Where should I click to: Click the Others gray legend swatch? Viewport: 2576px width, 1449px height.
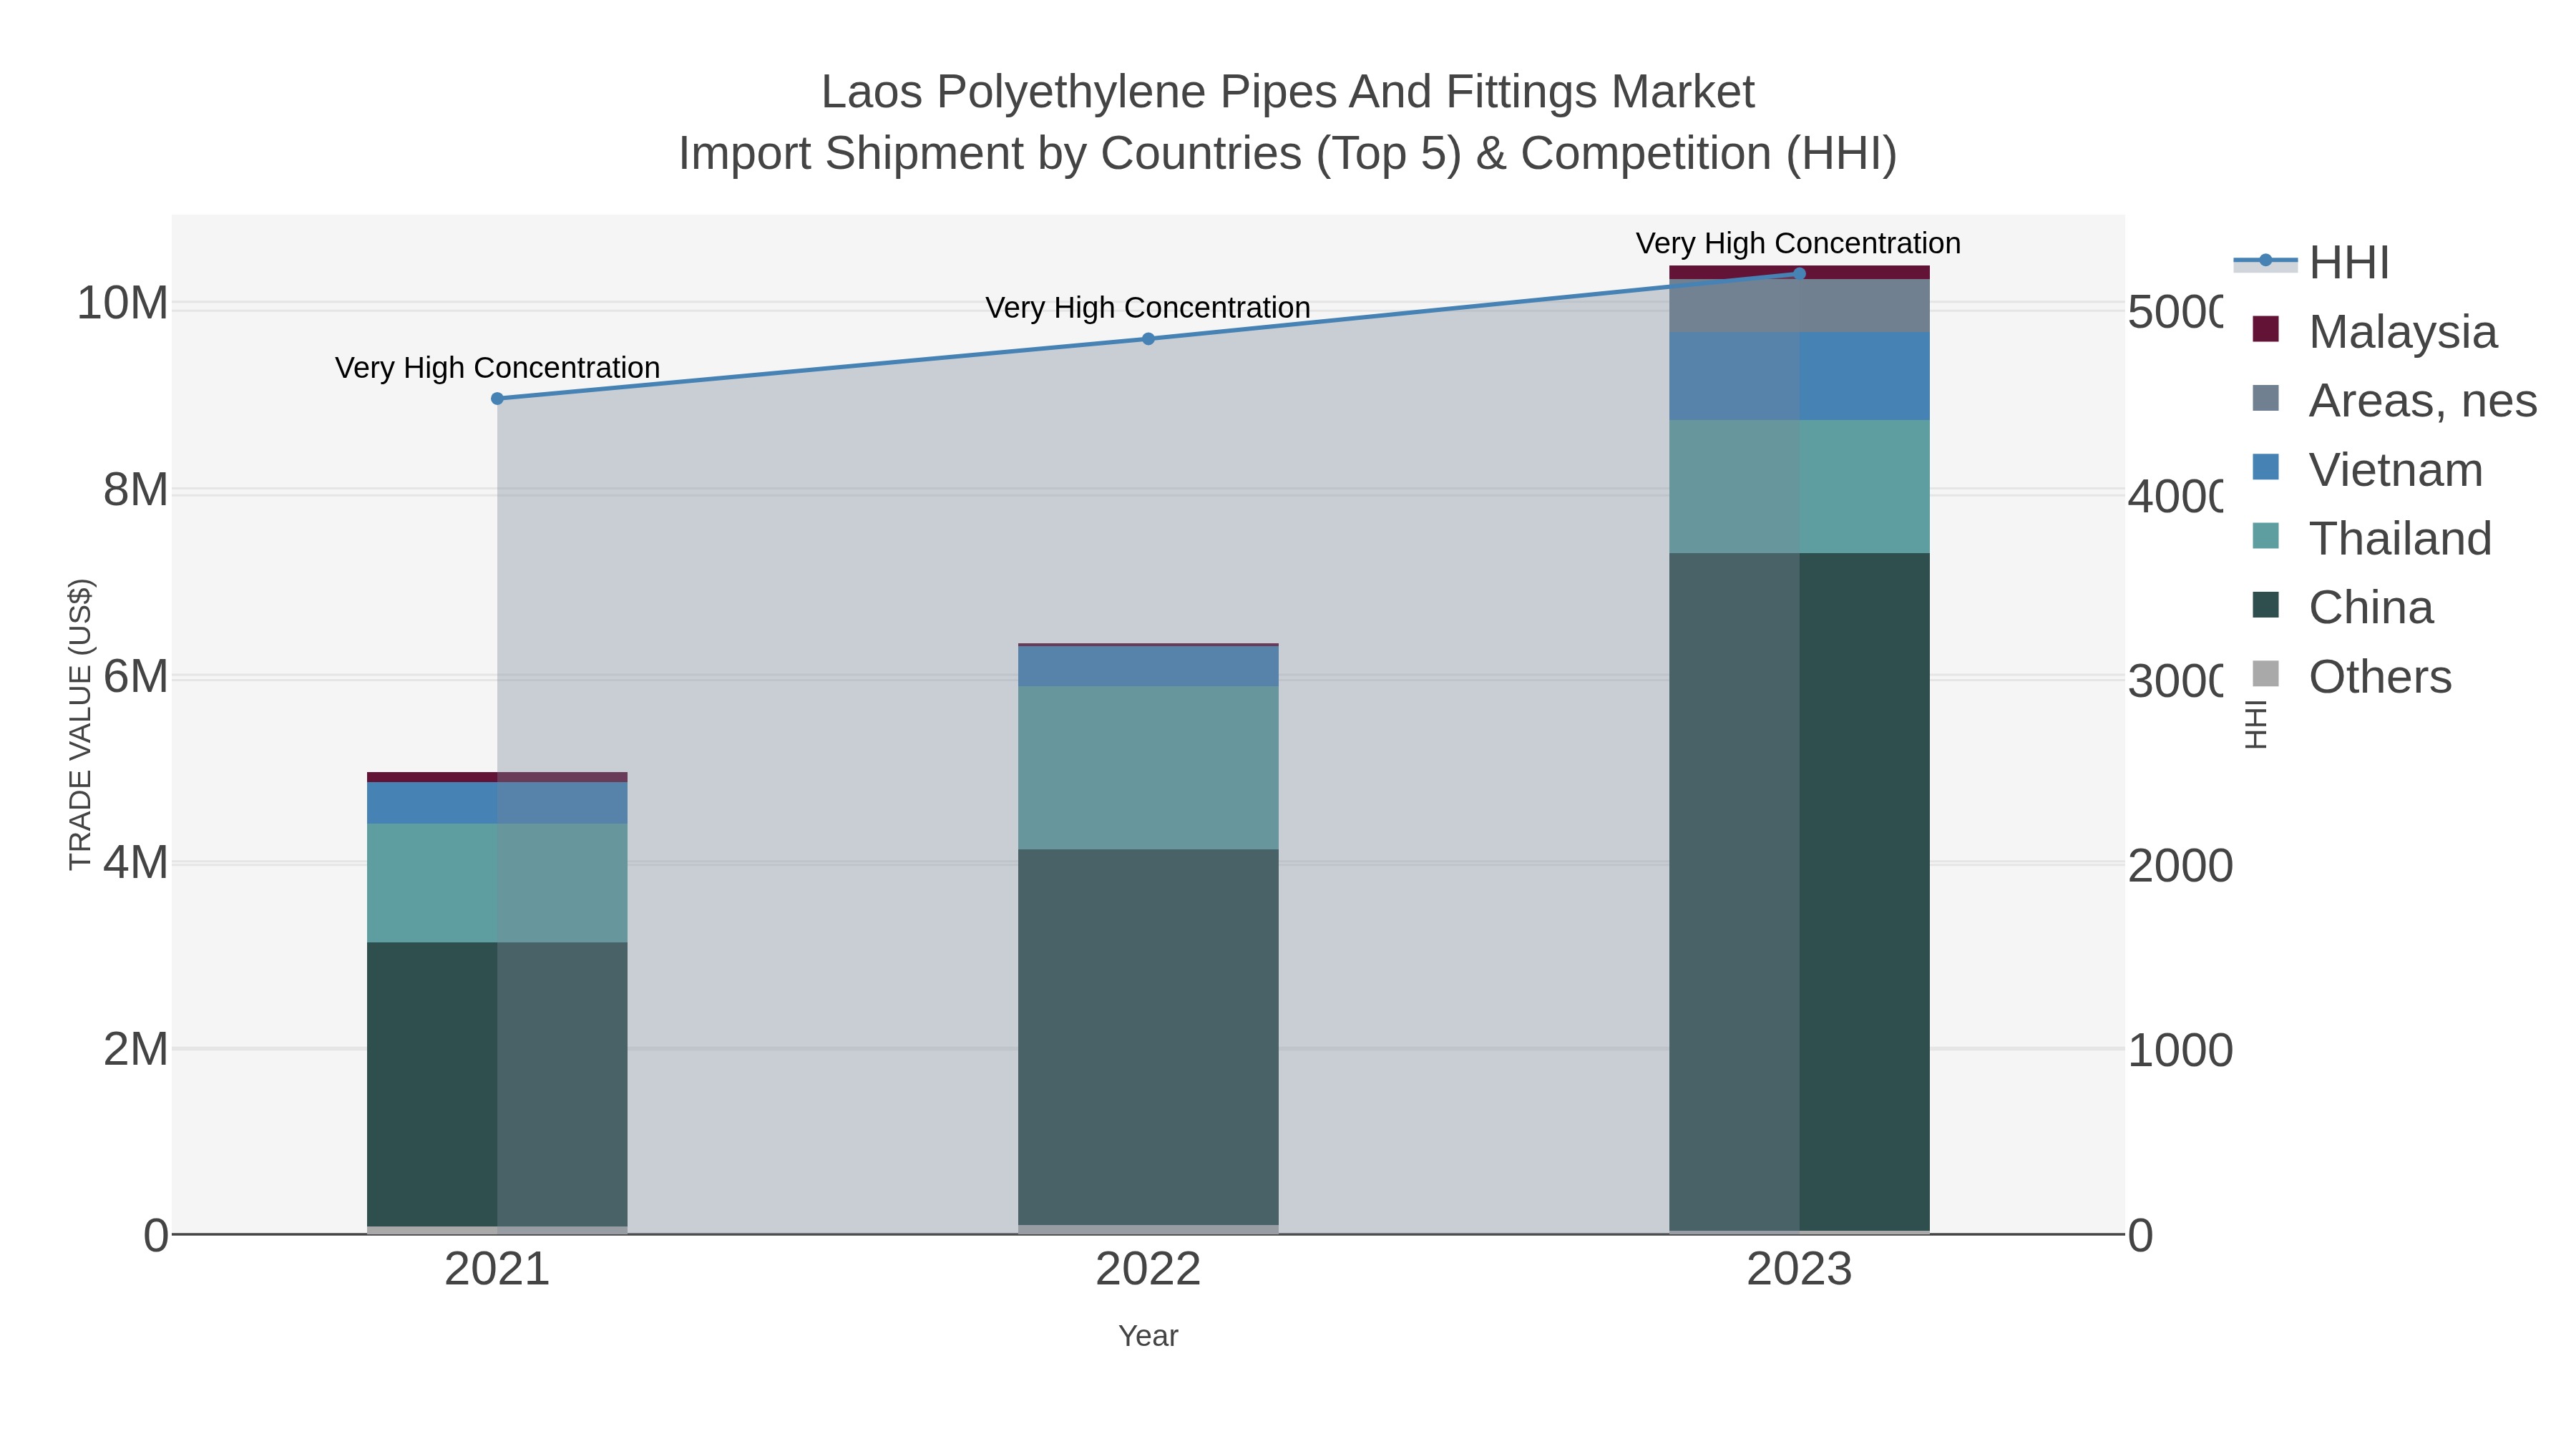pos(2265,674)
